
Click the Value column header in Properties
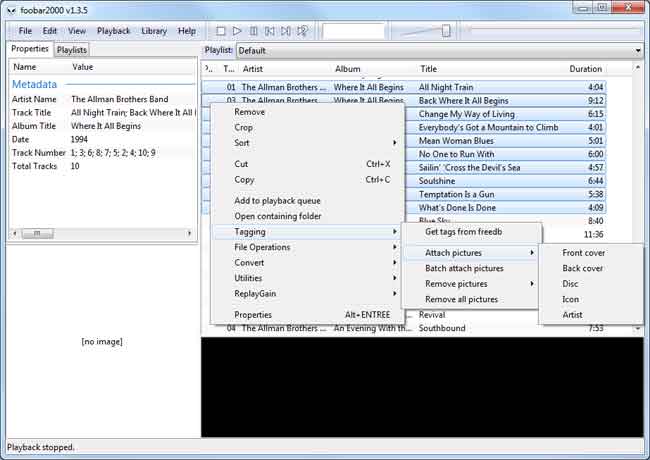point(132,67)
